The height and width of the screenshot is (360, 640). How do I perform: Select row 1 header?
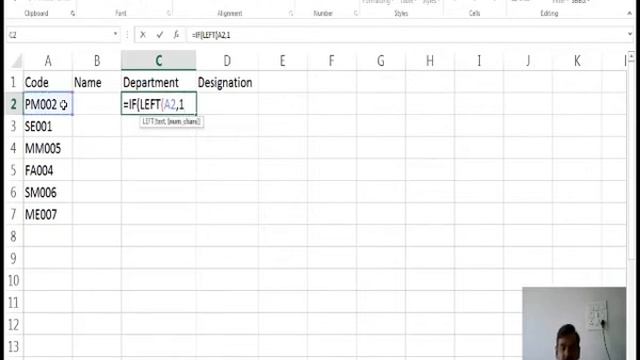coord(13,82)
